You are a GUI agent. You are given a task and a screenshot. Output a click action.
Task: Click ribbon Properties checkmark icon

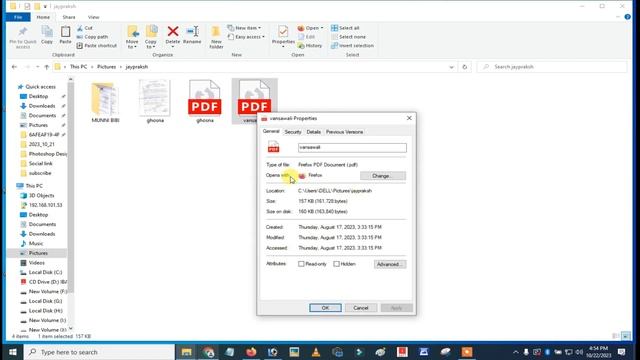click(283, 31)
